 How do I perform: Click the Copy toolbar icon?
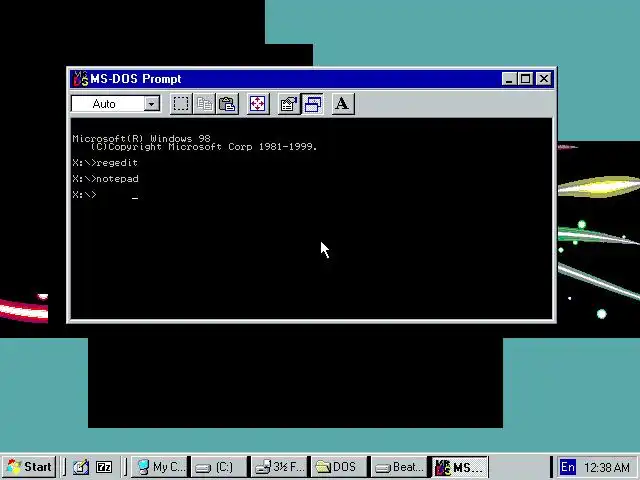tap(204, 104)
